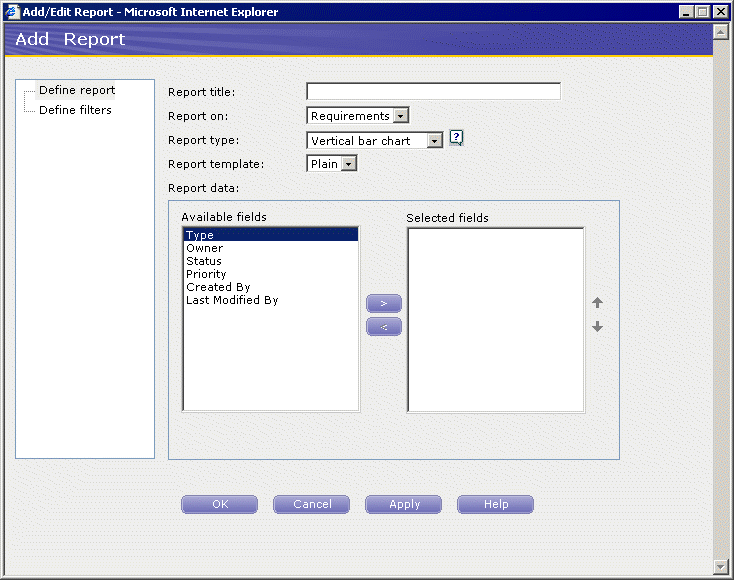This screenshot has height=580, width=734.
Task: Move selected field down with down arrow
Action: pos(597,326)
